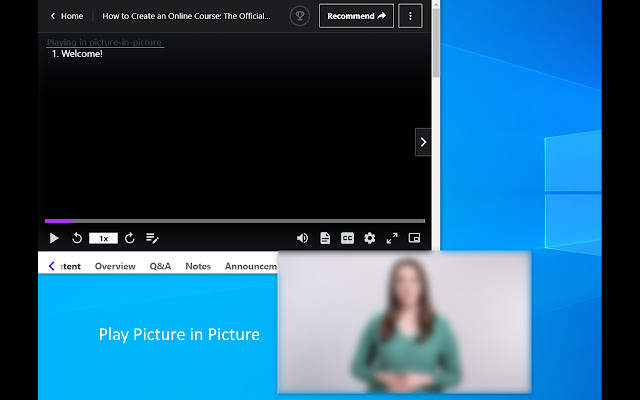Open the three-dot more options menu
640x400 pixels.
coord(410,16)
